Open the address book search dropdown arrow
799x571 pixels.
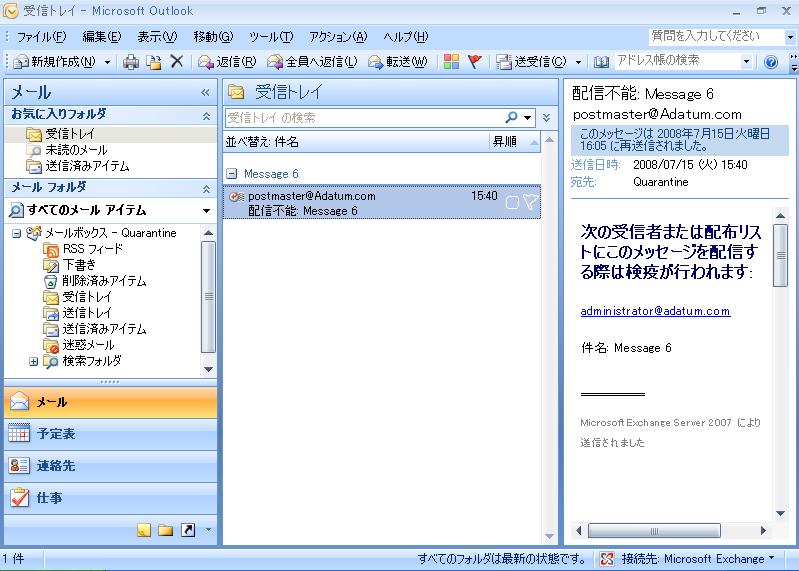(747, 62)
